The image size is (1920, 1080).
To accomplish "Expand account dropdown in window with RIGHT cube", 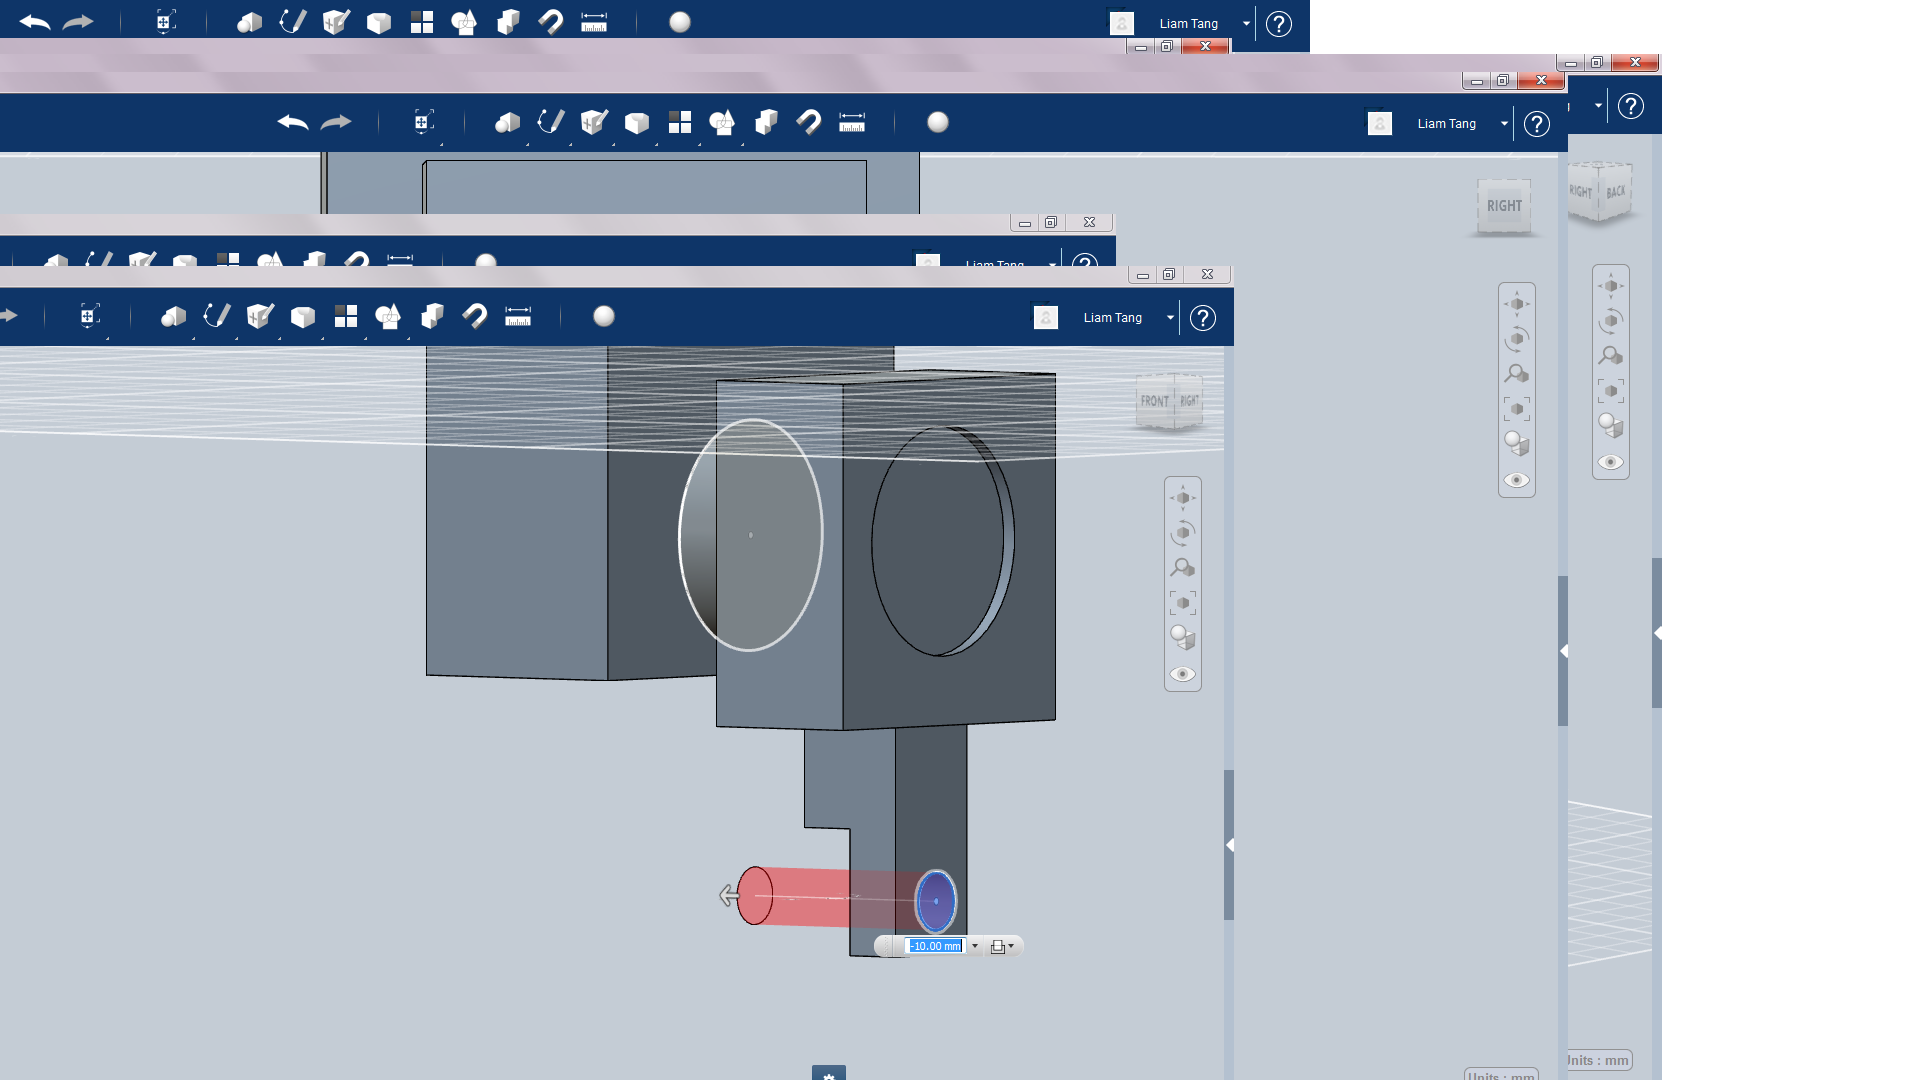I will click(x=1504, y=124).
